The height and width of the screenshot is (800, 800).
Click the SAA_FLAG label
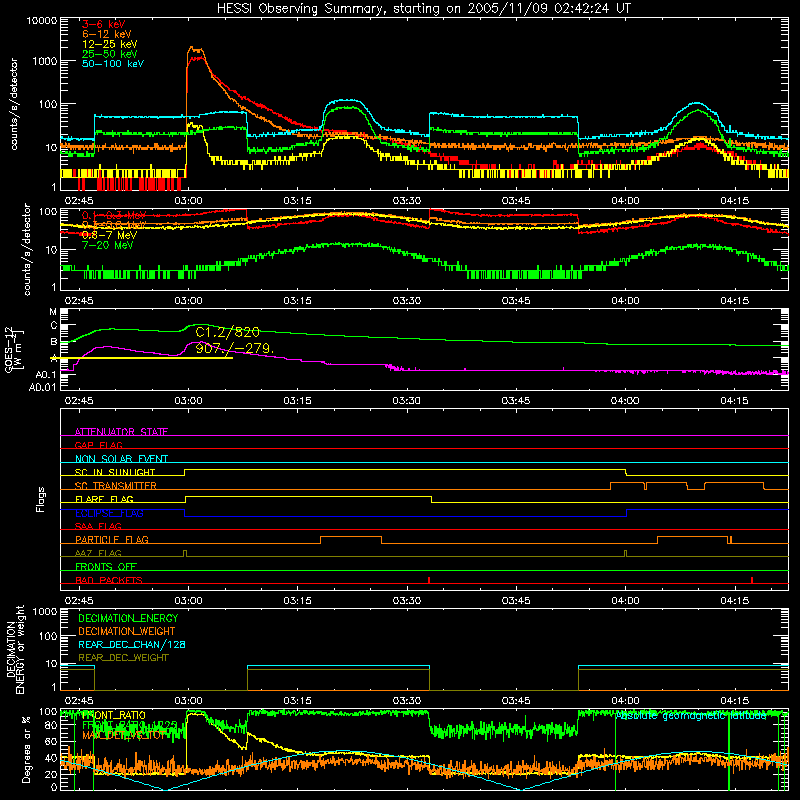(x=98, y=526)
